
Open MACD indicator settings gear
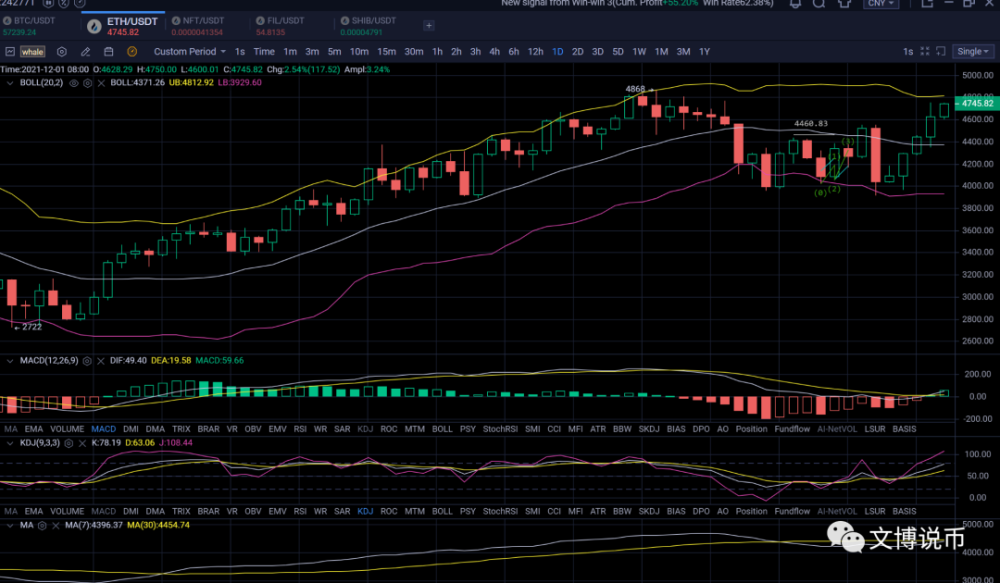pyautogui.click(x=87, y=361)
